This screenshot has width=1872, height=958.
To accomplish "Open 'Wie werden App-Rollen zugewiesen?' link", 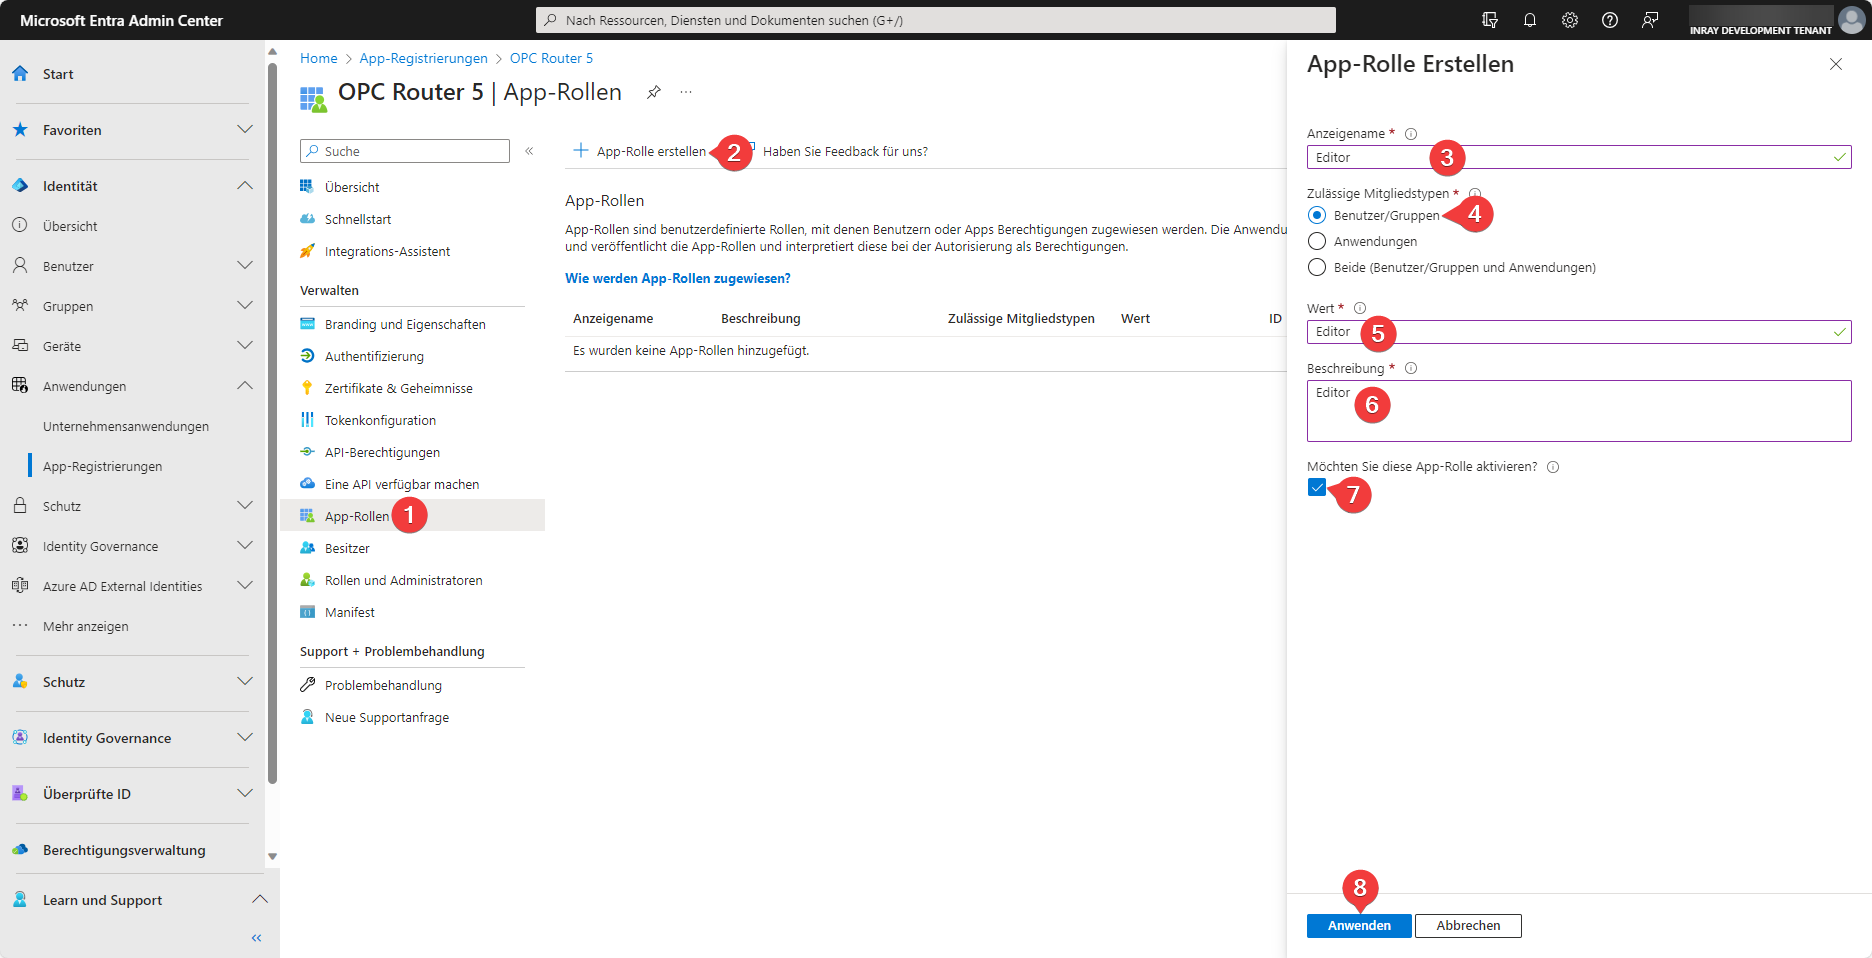I will pos(677,279).
